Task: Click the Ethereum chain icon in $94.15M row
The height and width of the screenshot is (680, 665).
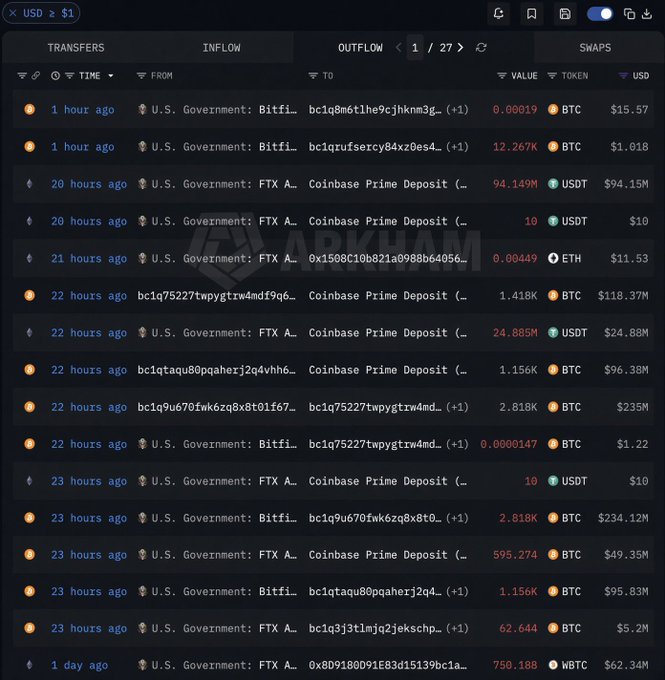Action: [29, 184]
